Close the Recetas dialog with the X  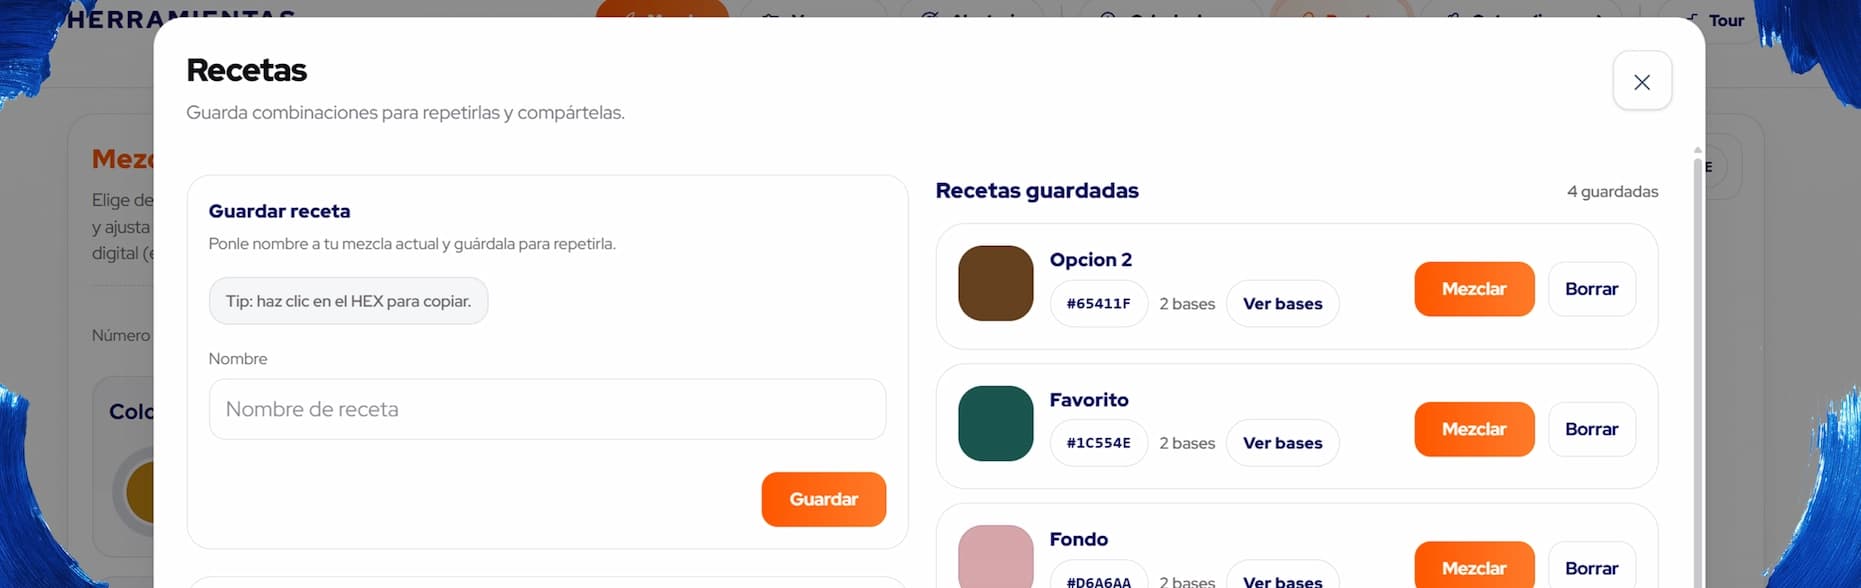(x=1641, y=82)
